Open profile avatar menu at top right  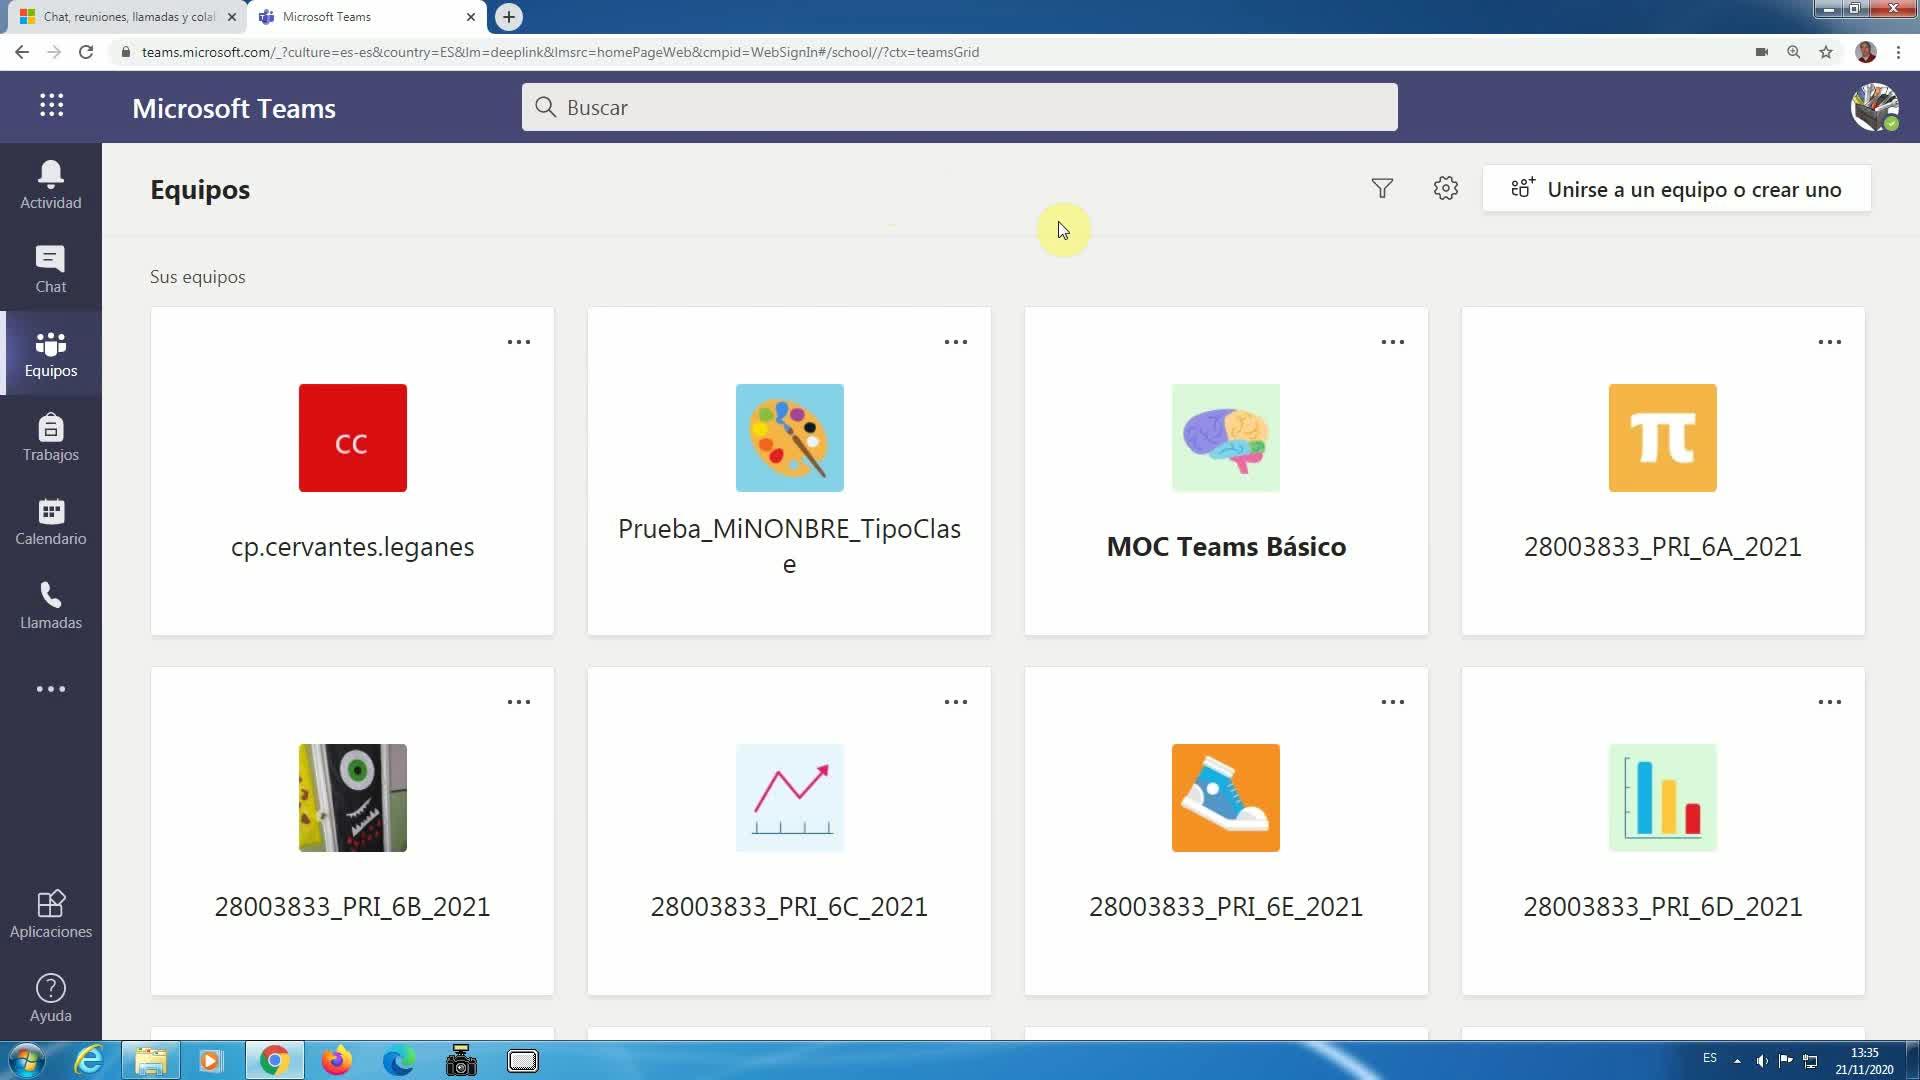click(x=1874, y=107)
